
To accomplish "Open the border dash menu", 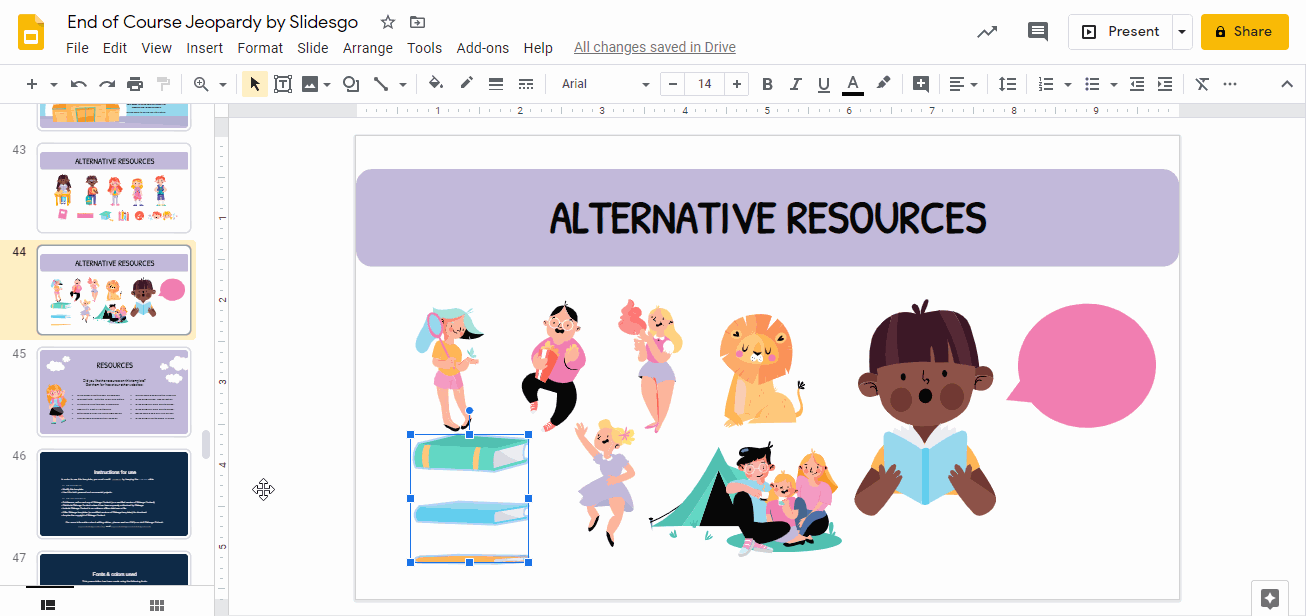I will [x=526, y=84].
